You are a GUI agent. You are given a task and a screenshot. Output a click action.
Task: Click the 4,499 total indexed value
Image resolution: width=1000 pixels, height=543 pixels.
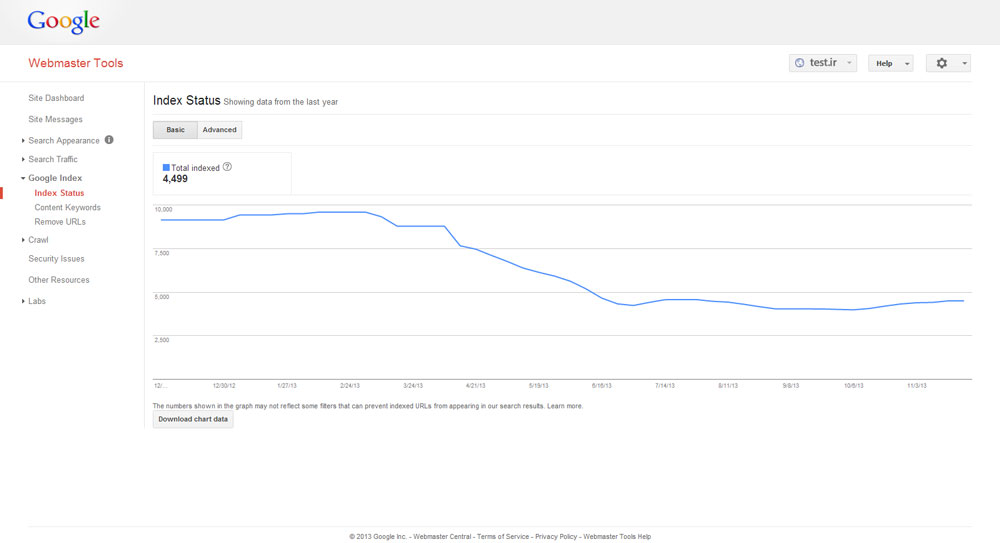point(175,179)
